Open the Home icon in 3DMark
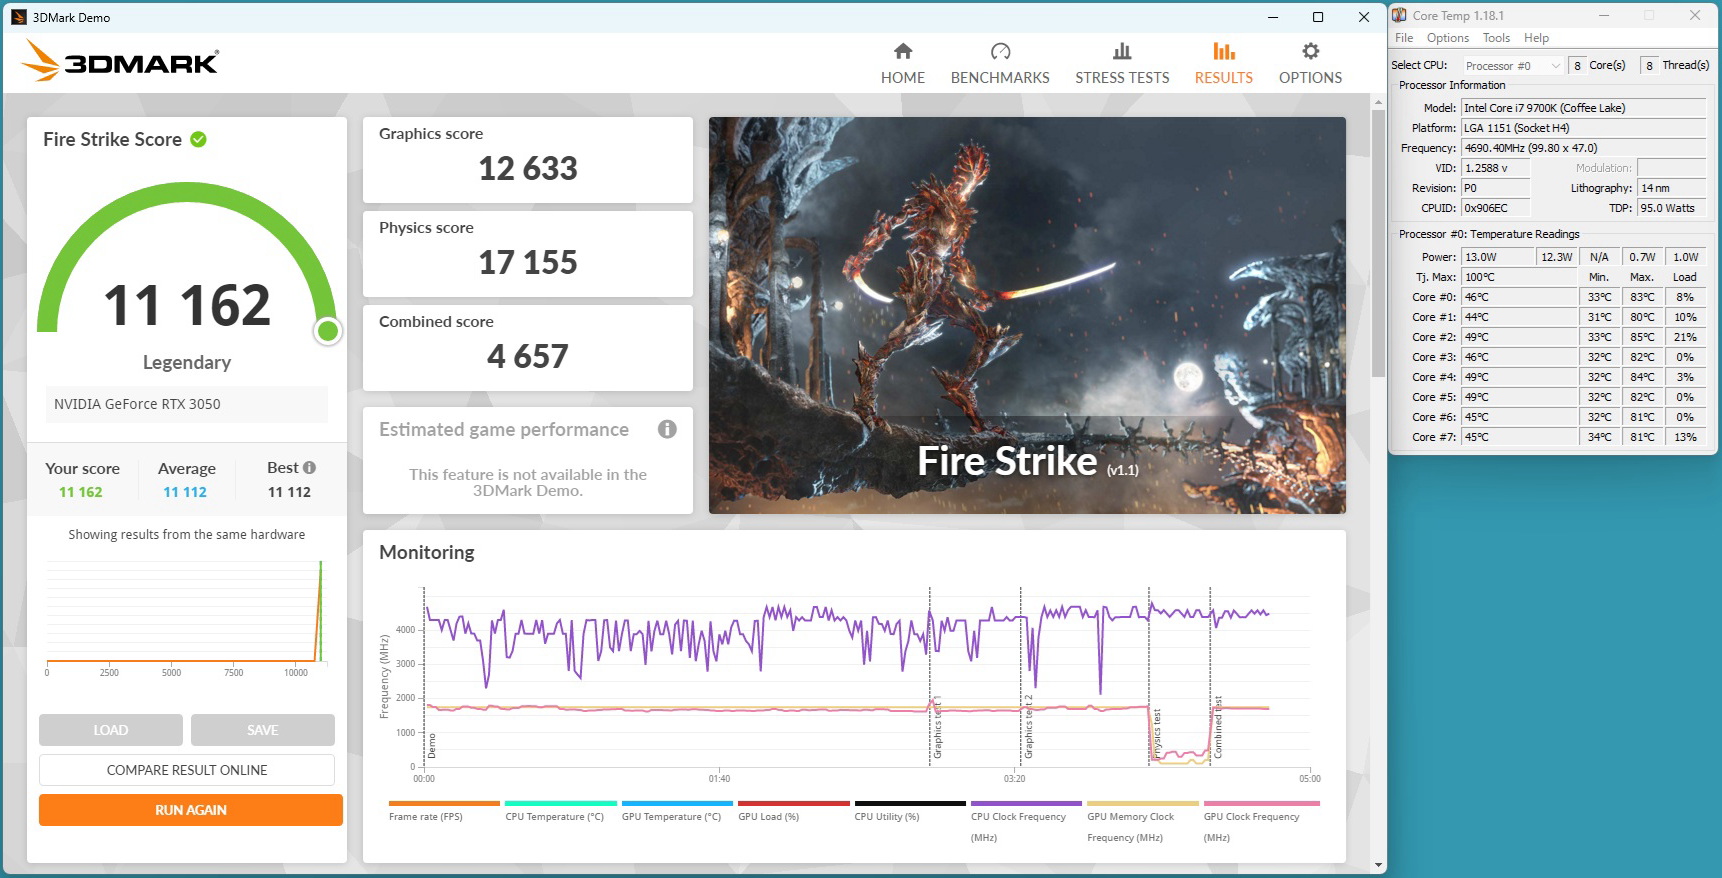 coord(902,52)
